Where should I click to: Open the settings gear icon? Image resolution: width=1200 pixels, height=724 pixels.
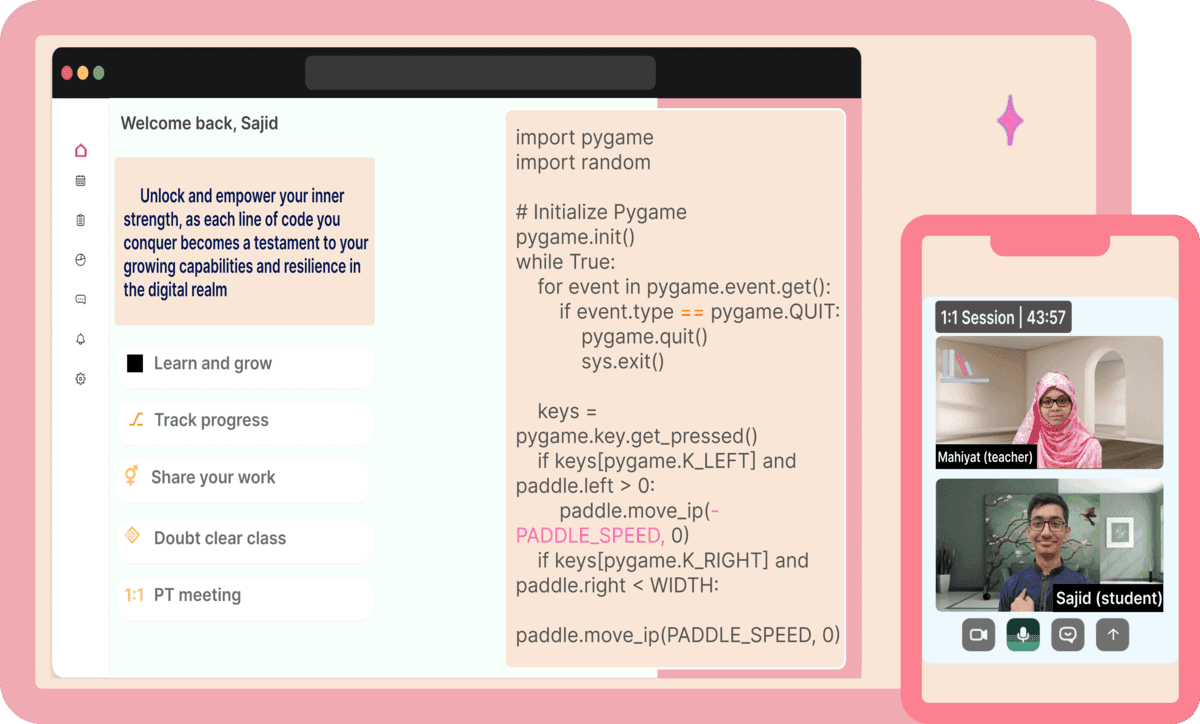coord(81,379)
